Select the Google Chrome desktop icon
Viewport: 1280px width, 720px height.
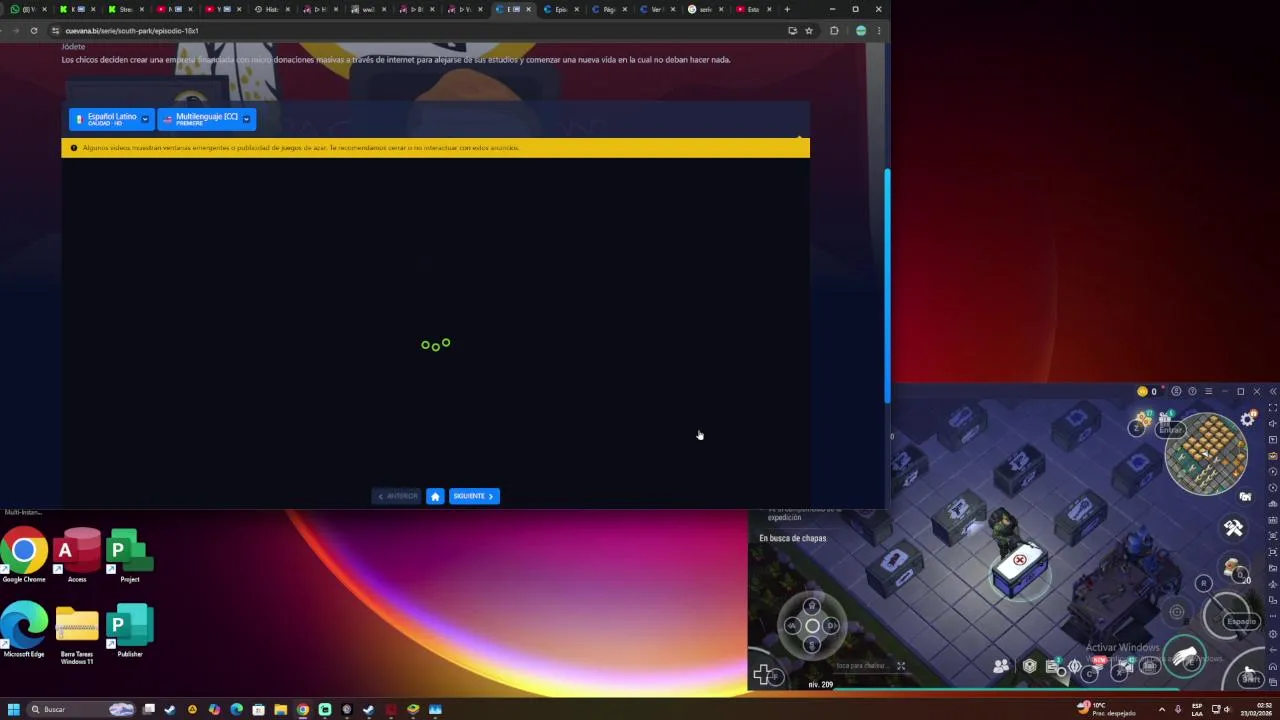point(24,555)
